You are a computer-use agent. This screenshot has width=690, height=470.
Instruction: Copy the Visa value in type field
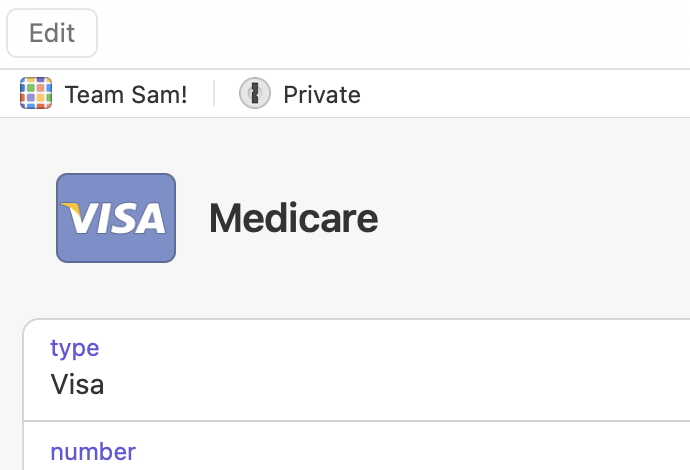pyautogui.click(x=78, y=384)
